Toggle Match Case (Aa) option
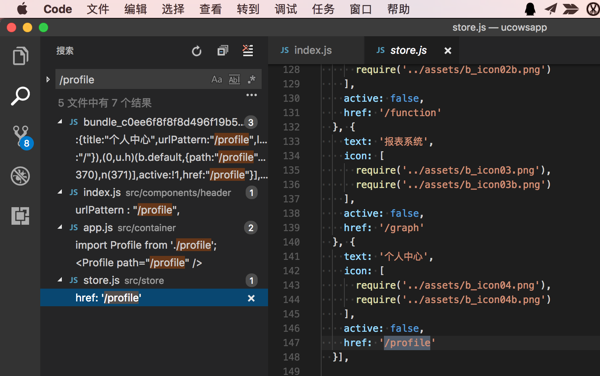 [x=217, y=80]
